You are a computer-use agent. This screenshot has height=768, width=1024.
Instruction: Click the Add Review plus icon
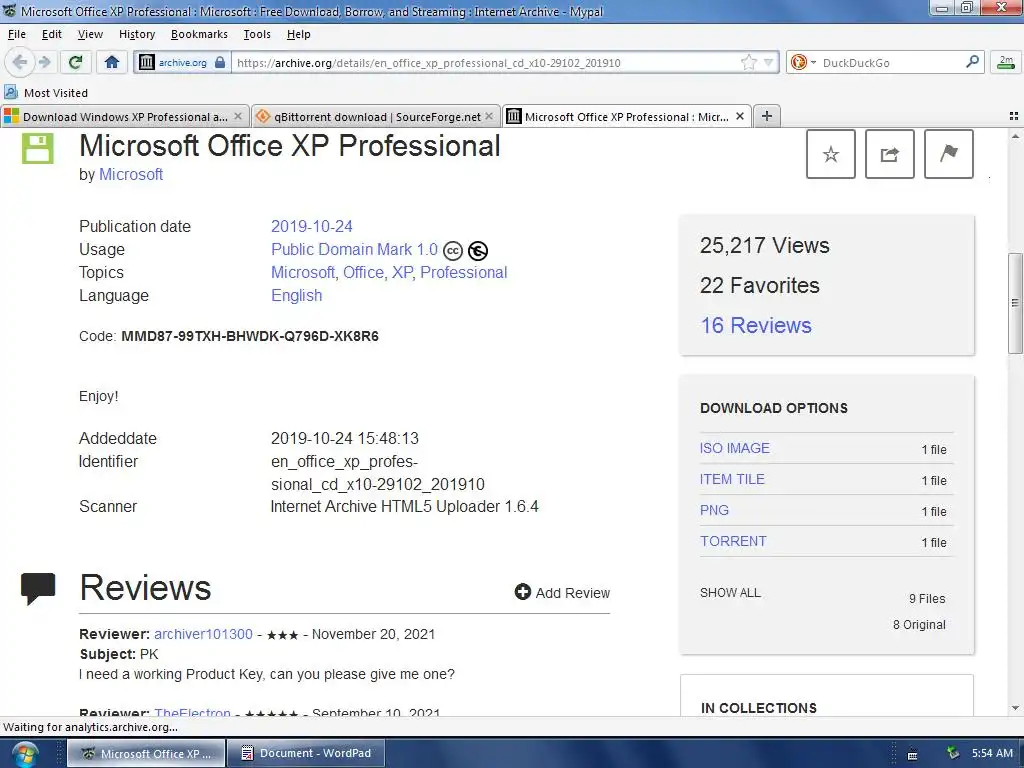(x=522, y=592)
